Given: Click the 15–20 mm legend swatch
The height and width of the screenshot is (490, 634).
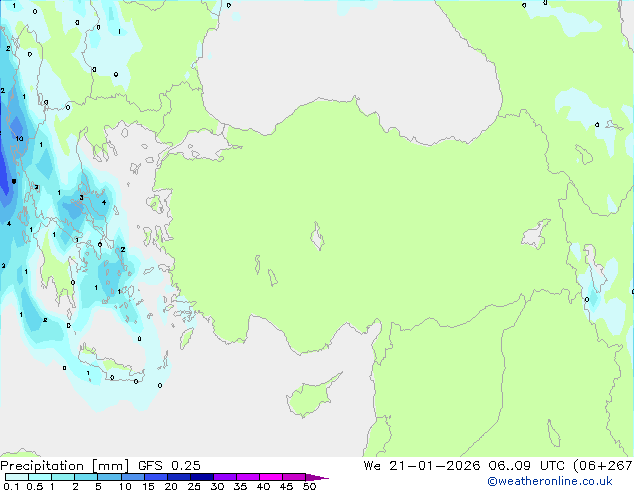Looking at the screenshot, I should (156, 477).
